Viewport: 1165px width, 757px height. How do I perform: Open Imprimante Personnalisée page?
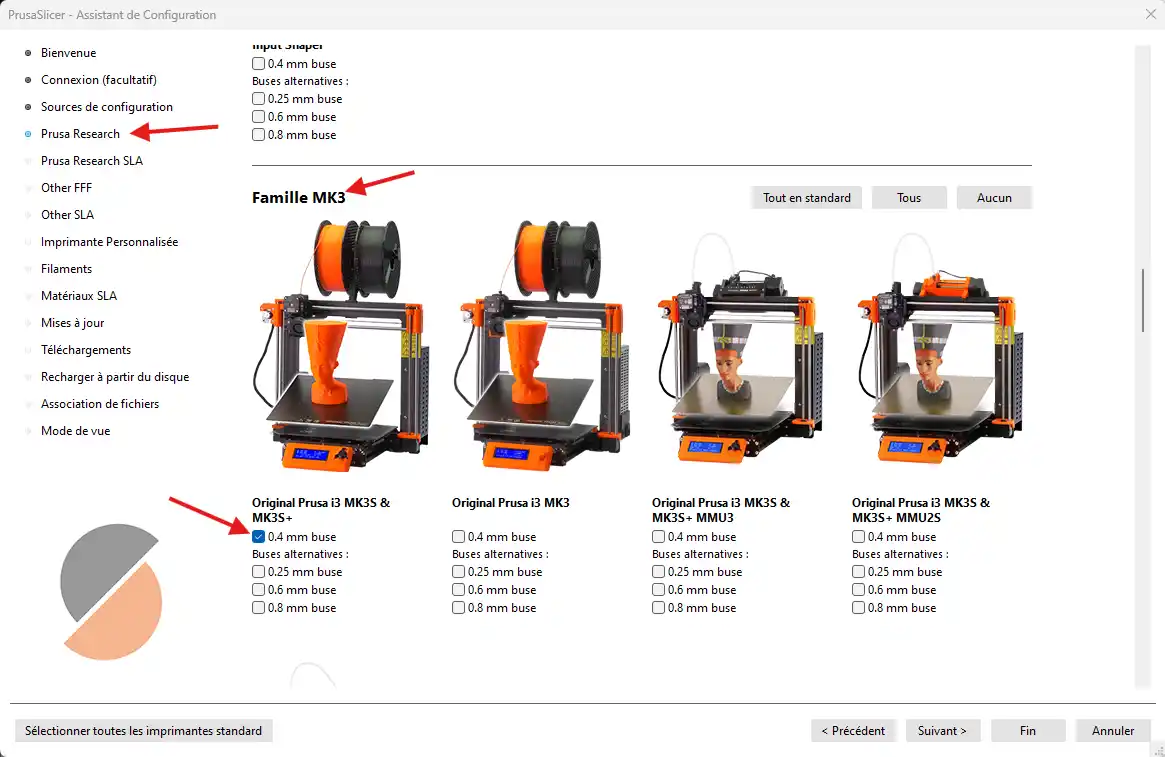[x=109, y=241]
